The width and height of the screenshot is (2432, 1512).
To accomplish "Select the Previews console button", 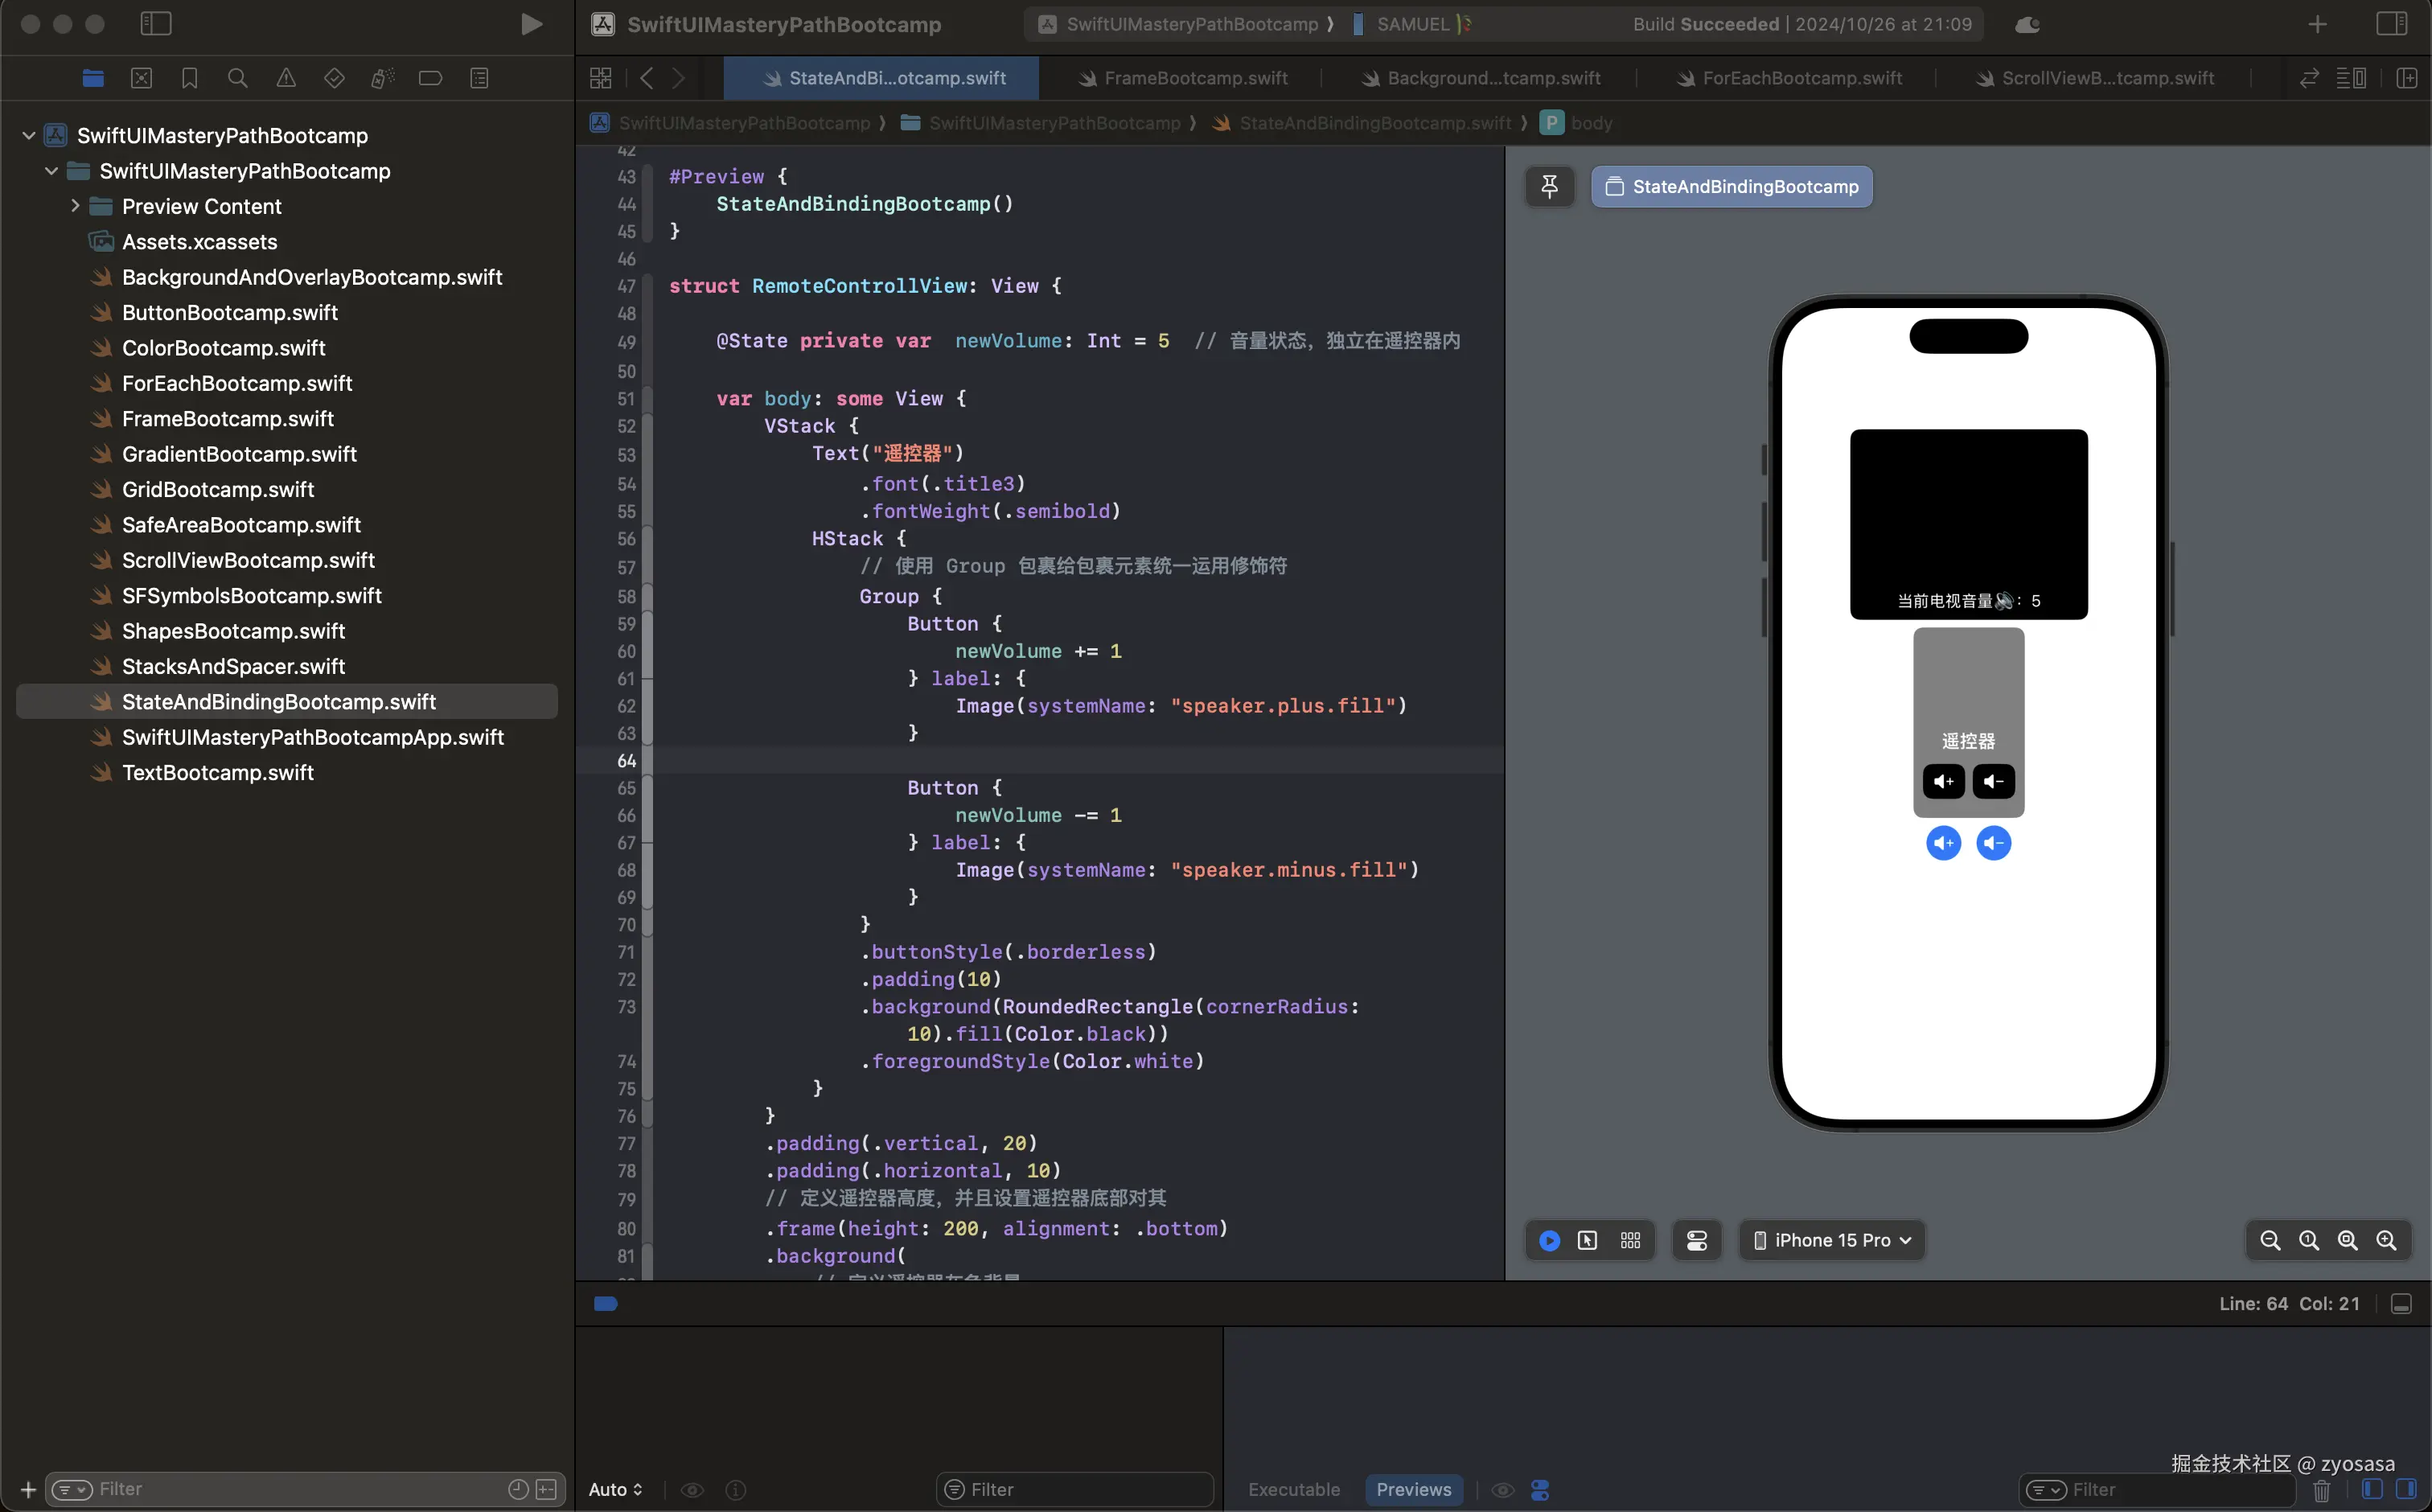I will 1413,1489.
